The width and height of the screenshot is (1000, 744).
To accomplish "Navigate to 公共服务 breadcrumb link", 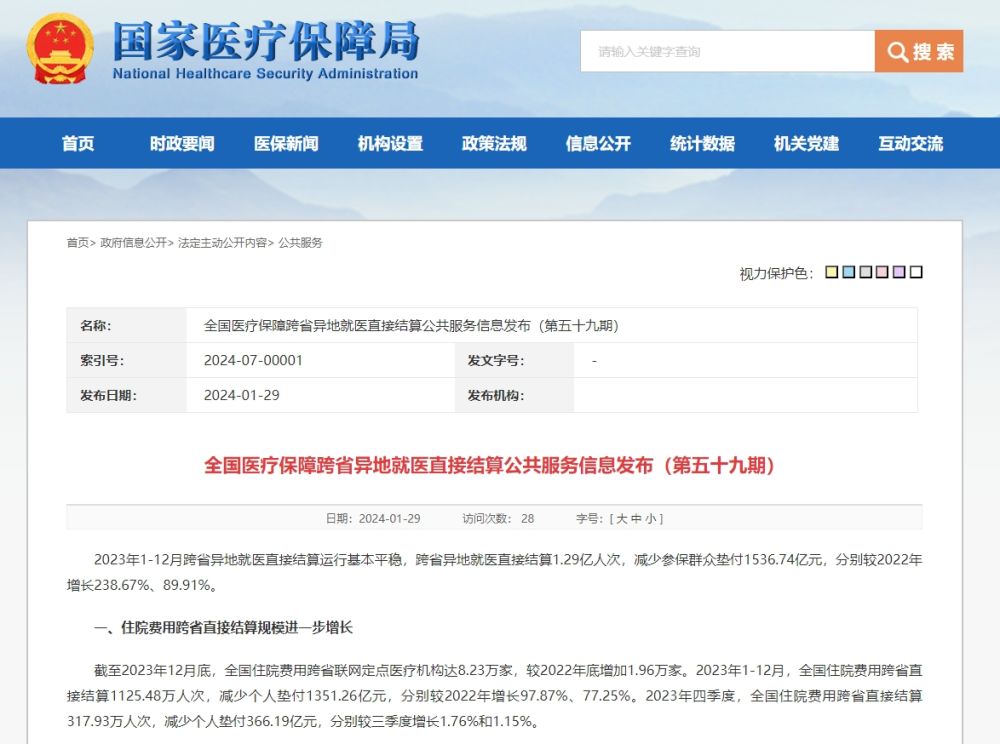I will [x=301, y=243].
